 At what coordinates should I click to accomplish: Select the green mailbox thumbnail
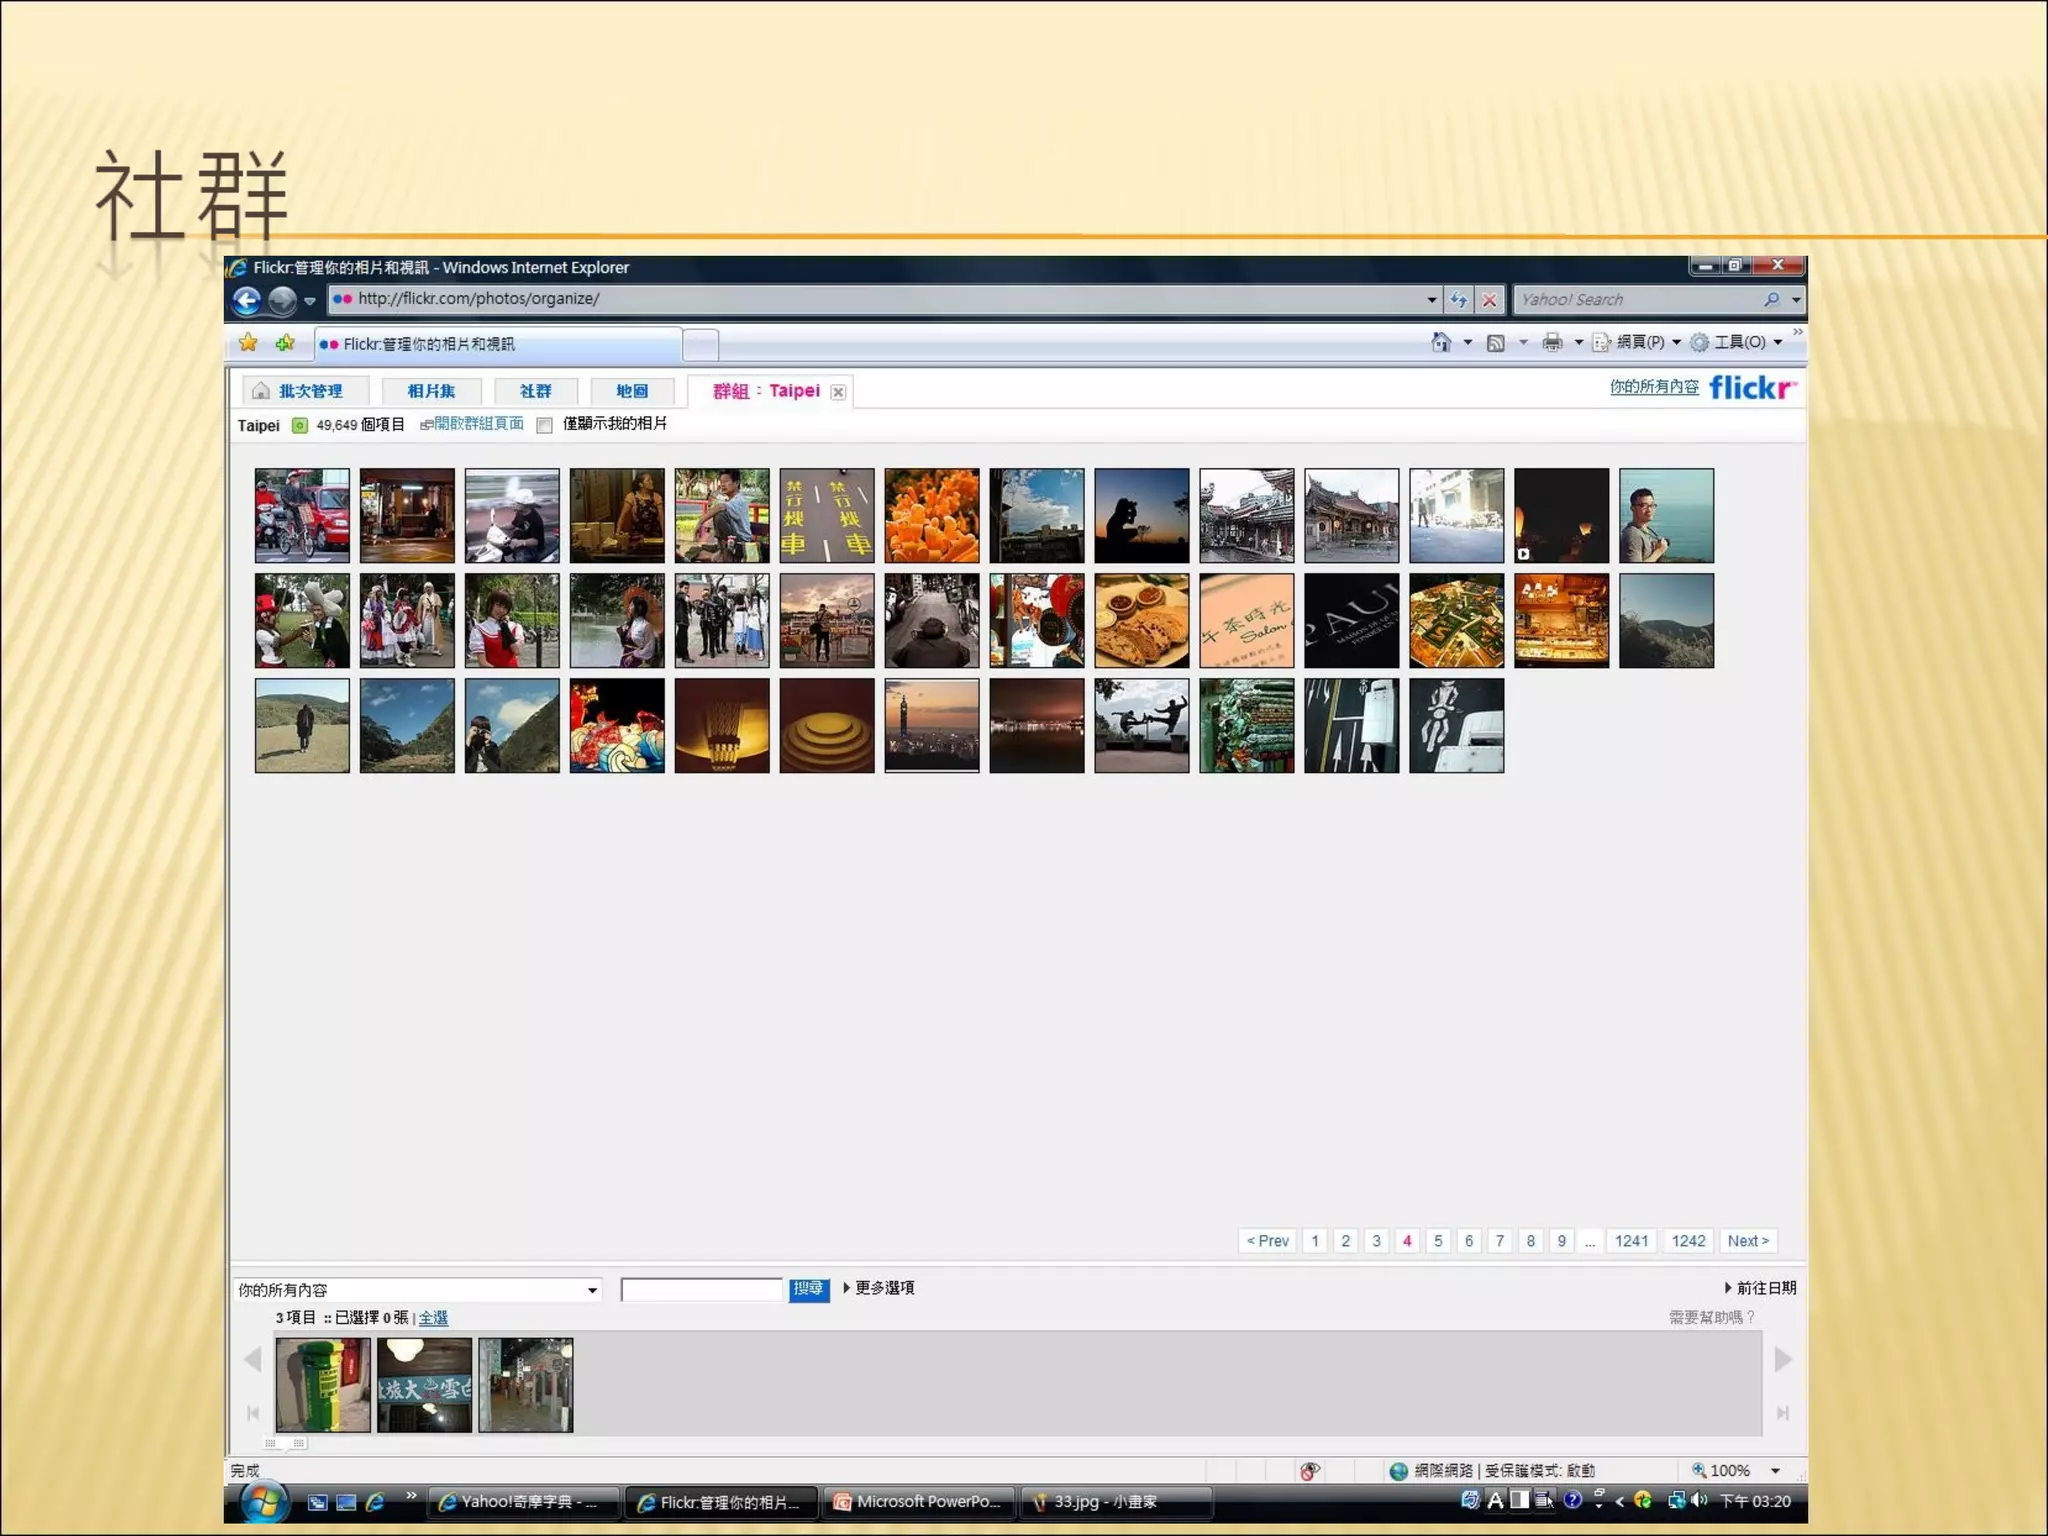point(323,1385)
